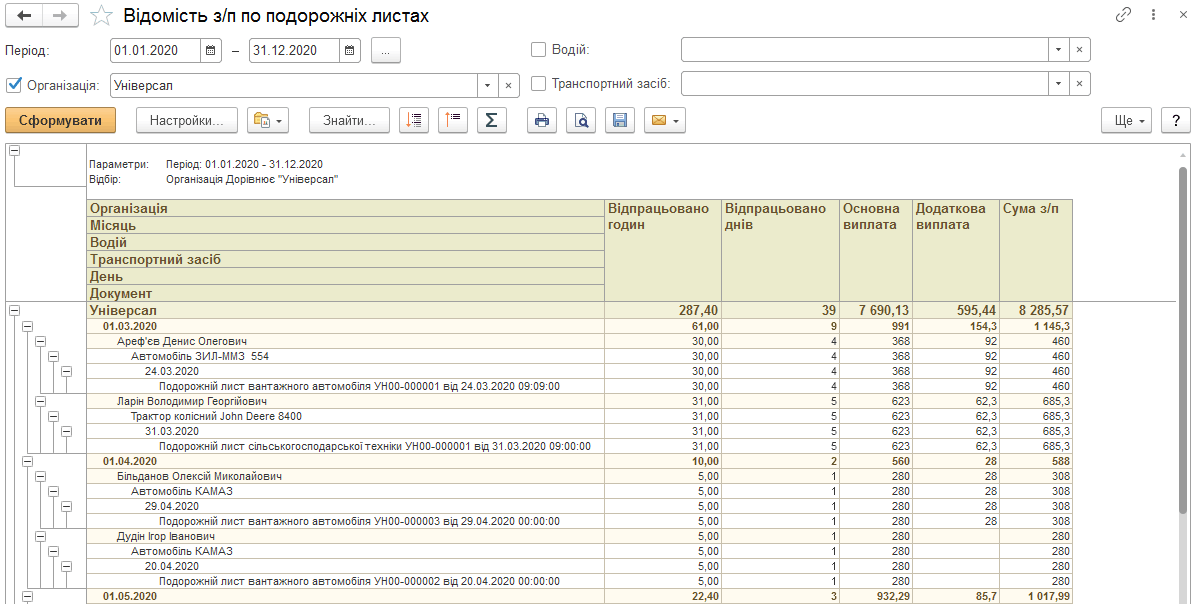Viewport: 1200px width, 604px height.
Task: Open calendar picker for start date 01.01.2020
Action: pyautogui.click(x=211, y=50)
